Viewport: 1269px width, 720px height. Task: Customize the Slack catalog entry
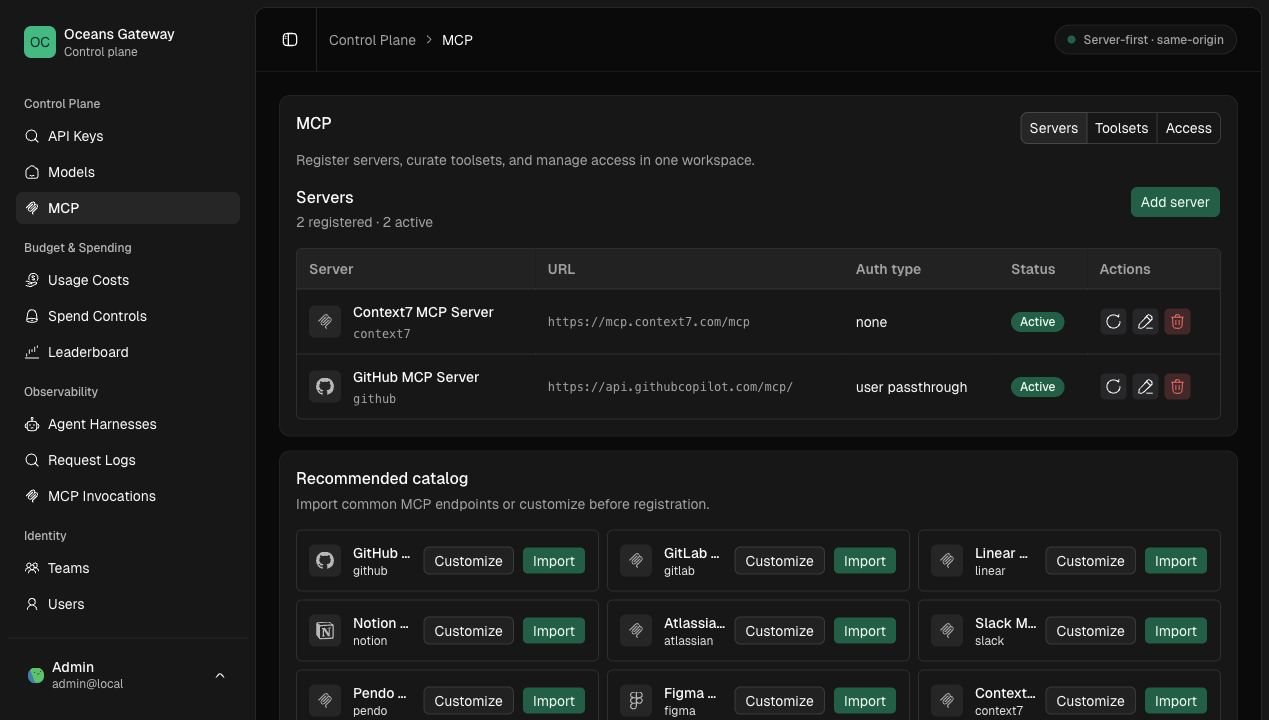(1090, 631)
